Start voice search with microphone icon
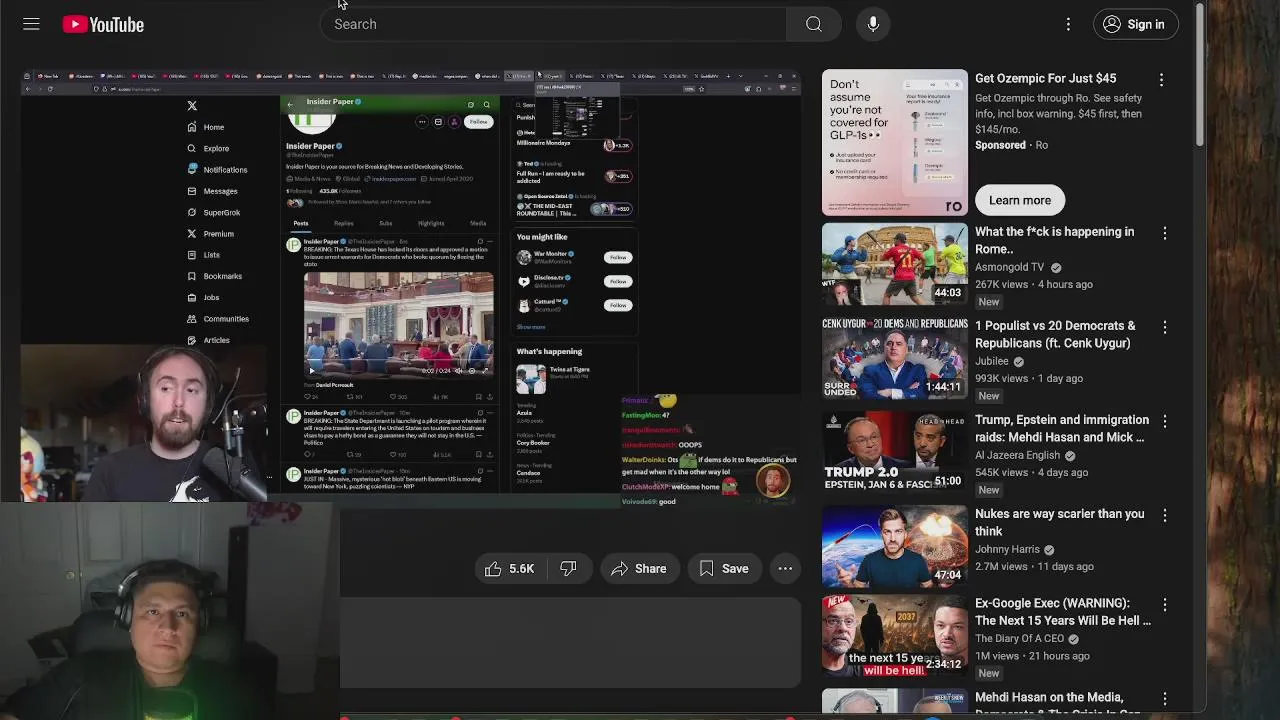This screenshot has width=1280, height=720. tap(873, 24)
